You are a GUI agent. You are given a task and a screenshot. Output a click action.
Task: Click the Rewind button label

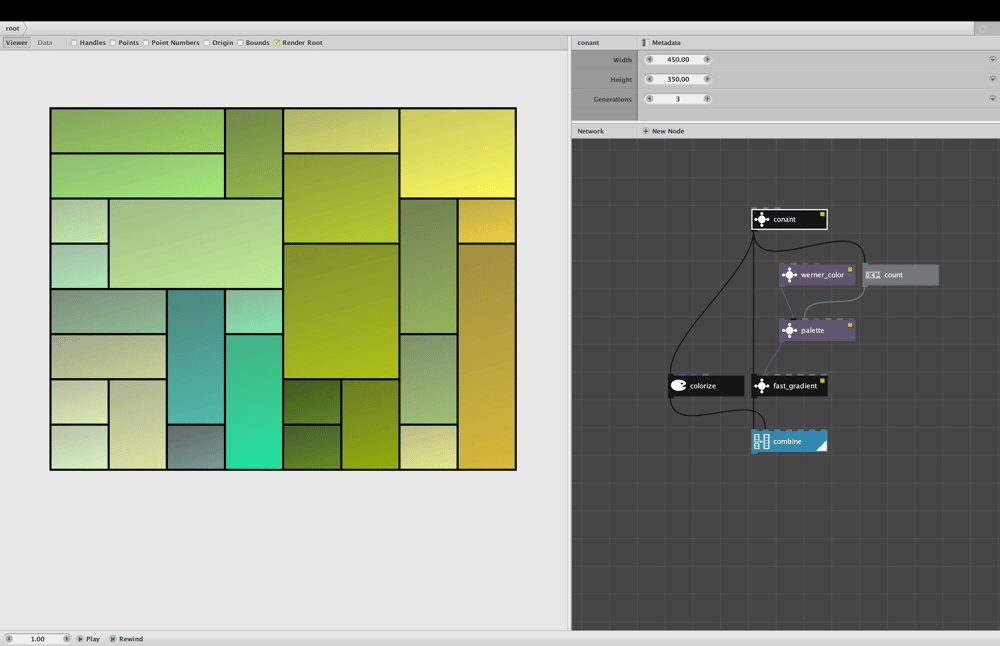pos(131,639)
